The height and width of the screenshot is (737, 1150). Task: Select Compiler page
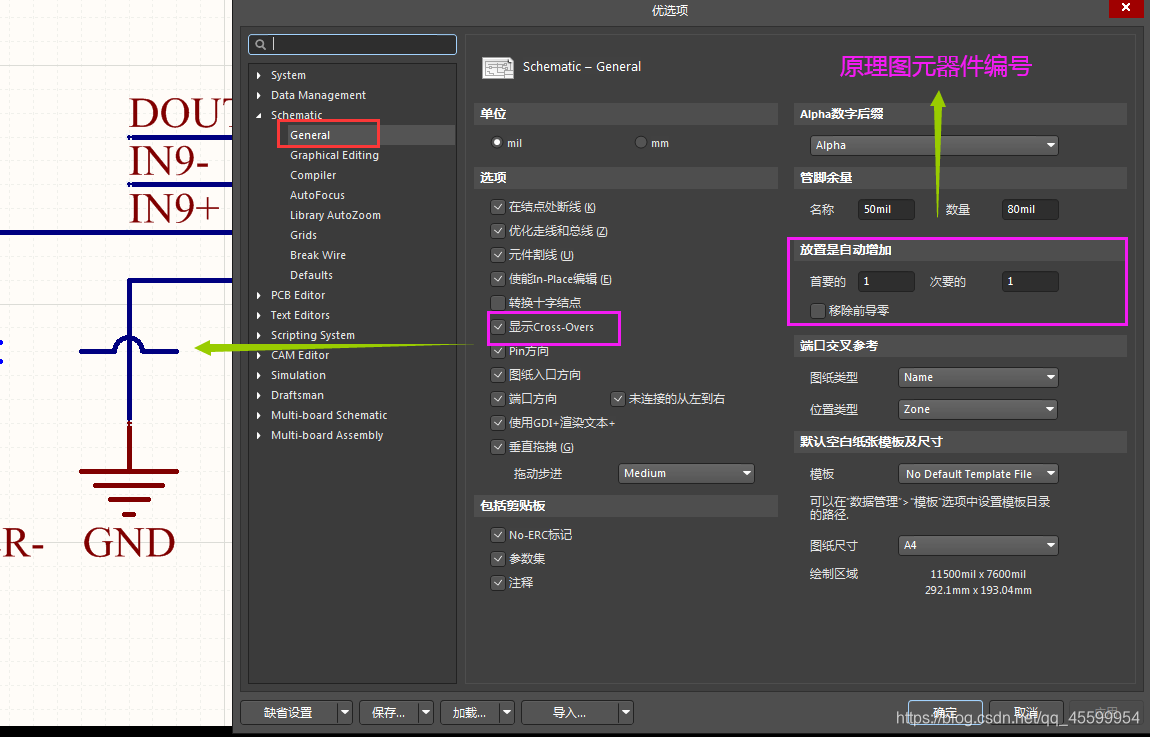pos(313,175)
